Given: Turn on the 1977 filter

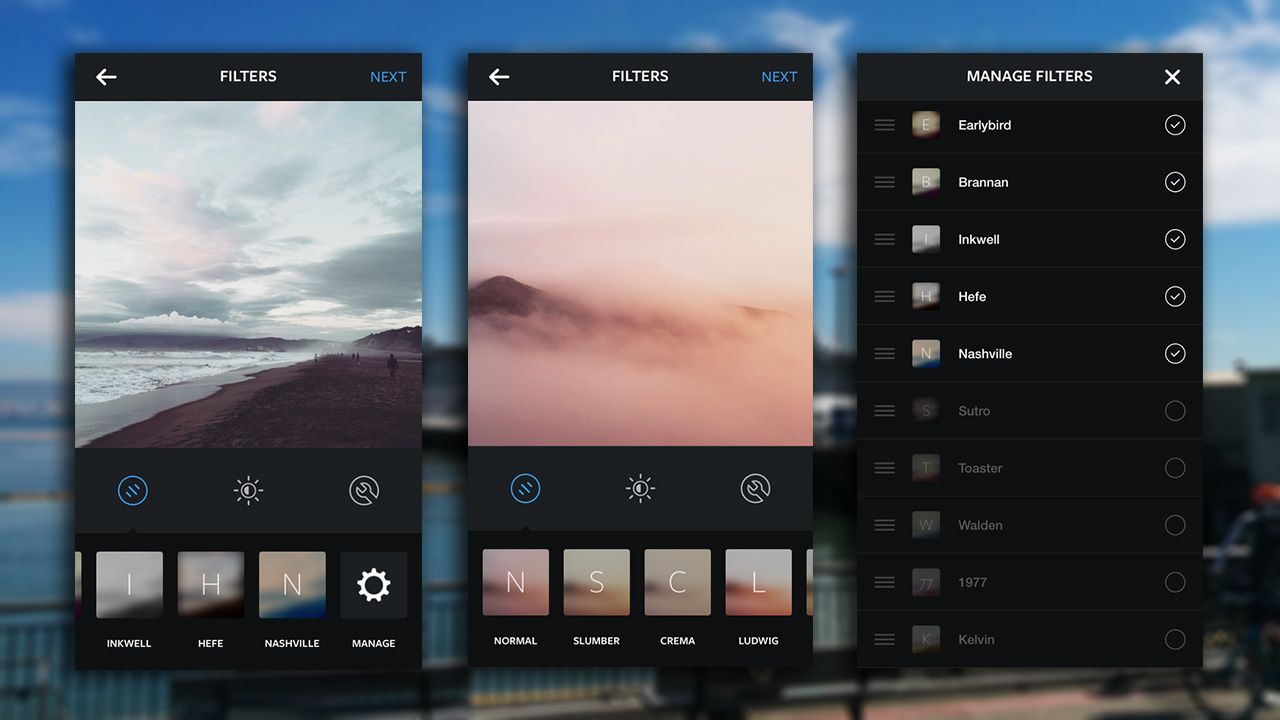Looking at the screenshot, I should [1175, 582].
